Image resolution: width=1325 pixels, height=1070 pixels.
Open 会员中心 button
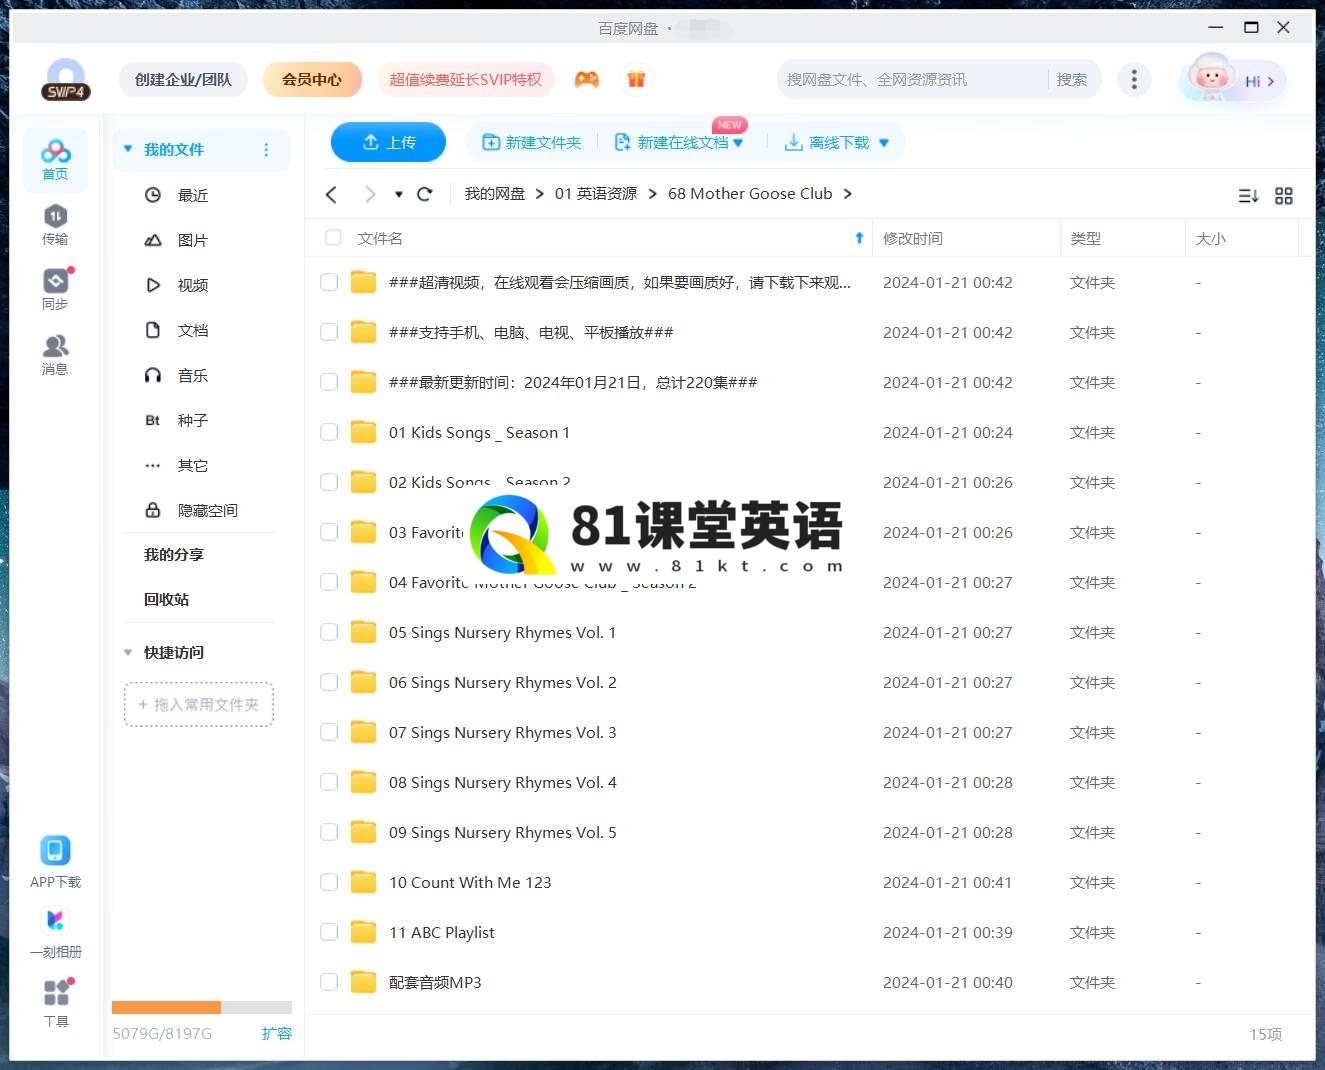click(x=312, y=79)
